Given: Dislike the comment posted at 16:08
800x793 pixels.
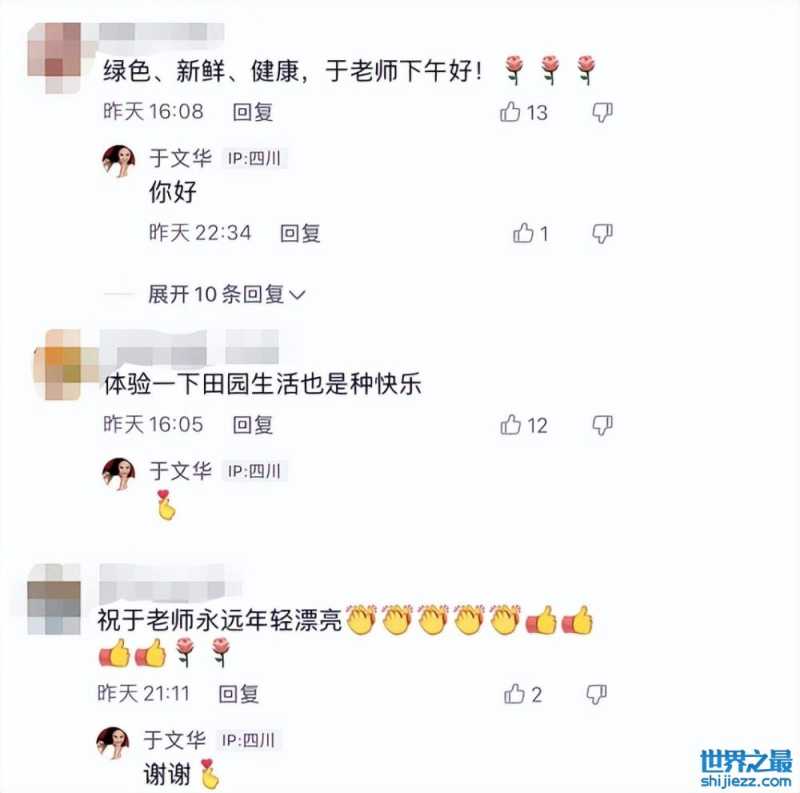Looking at the screenshot, I should coord(603,112).
